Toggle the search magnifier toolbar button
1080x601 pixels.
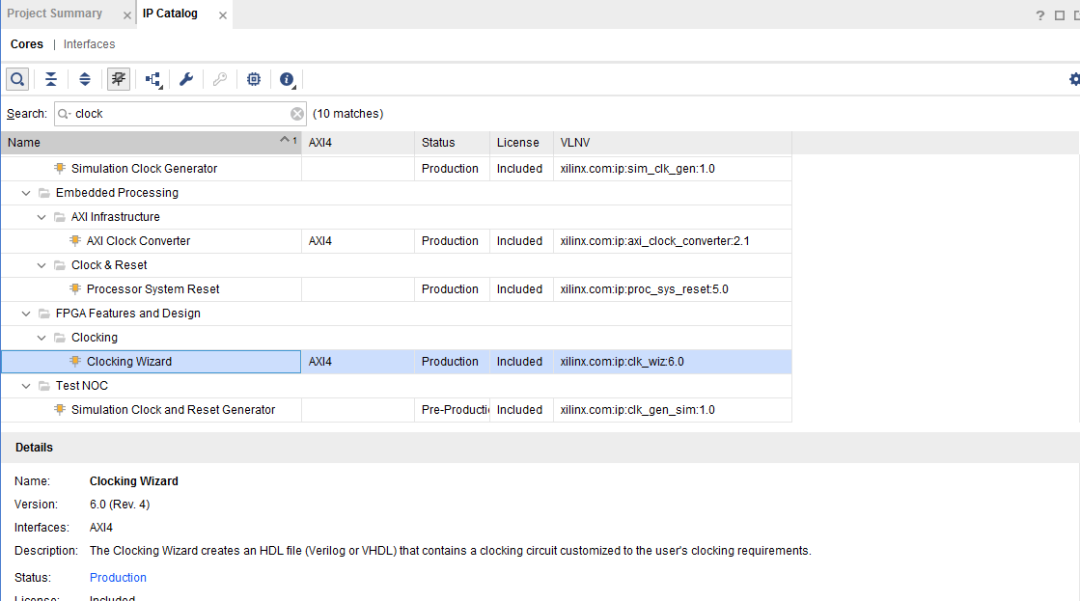tap(17, 79)
